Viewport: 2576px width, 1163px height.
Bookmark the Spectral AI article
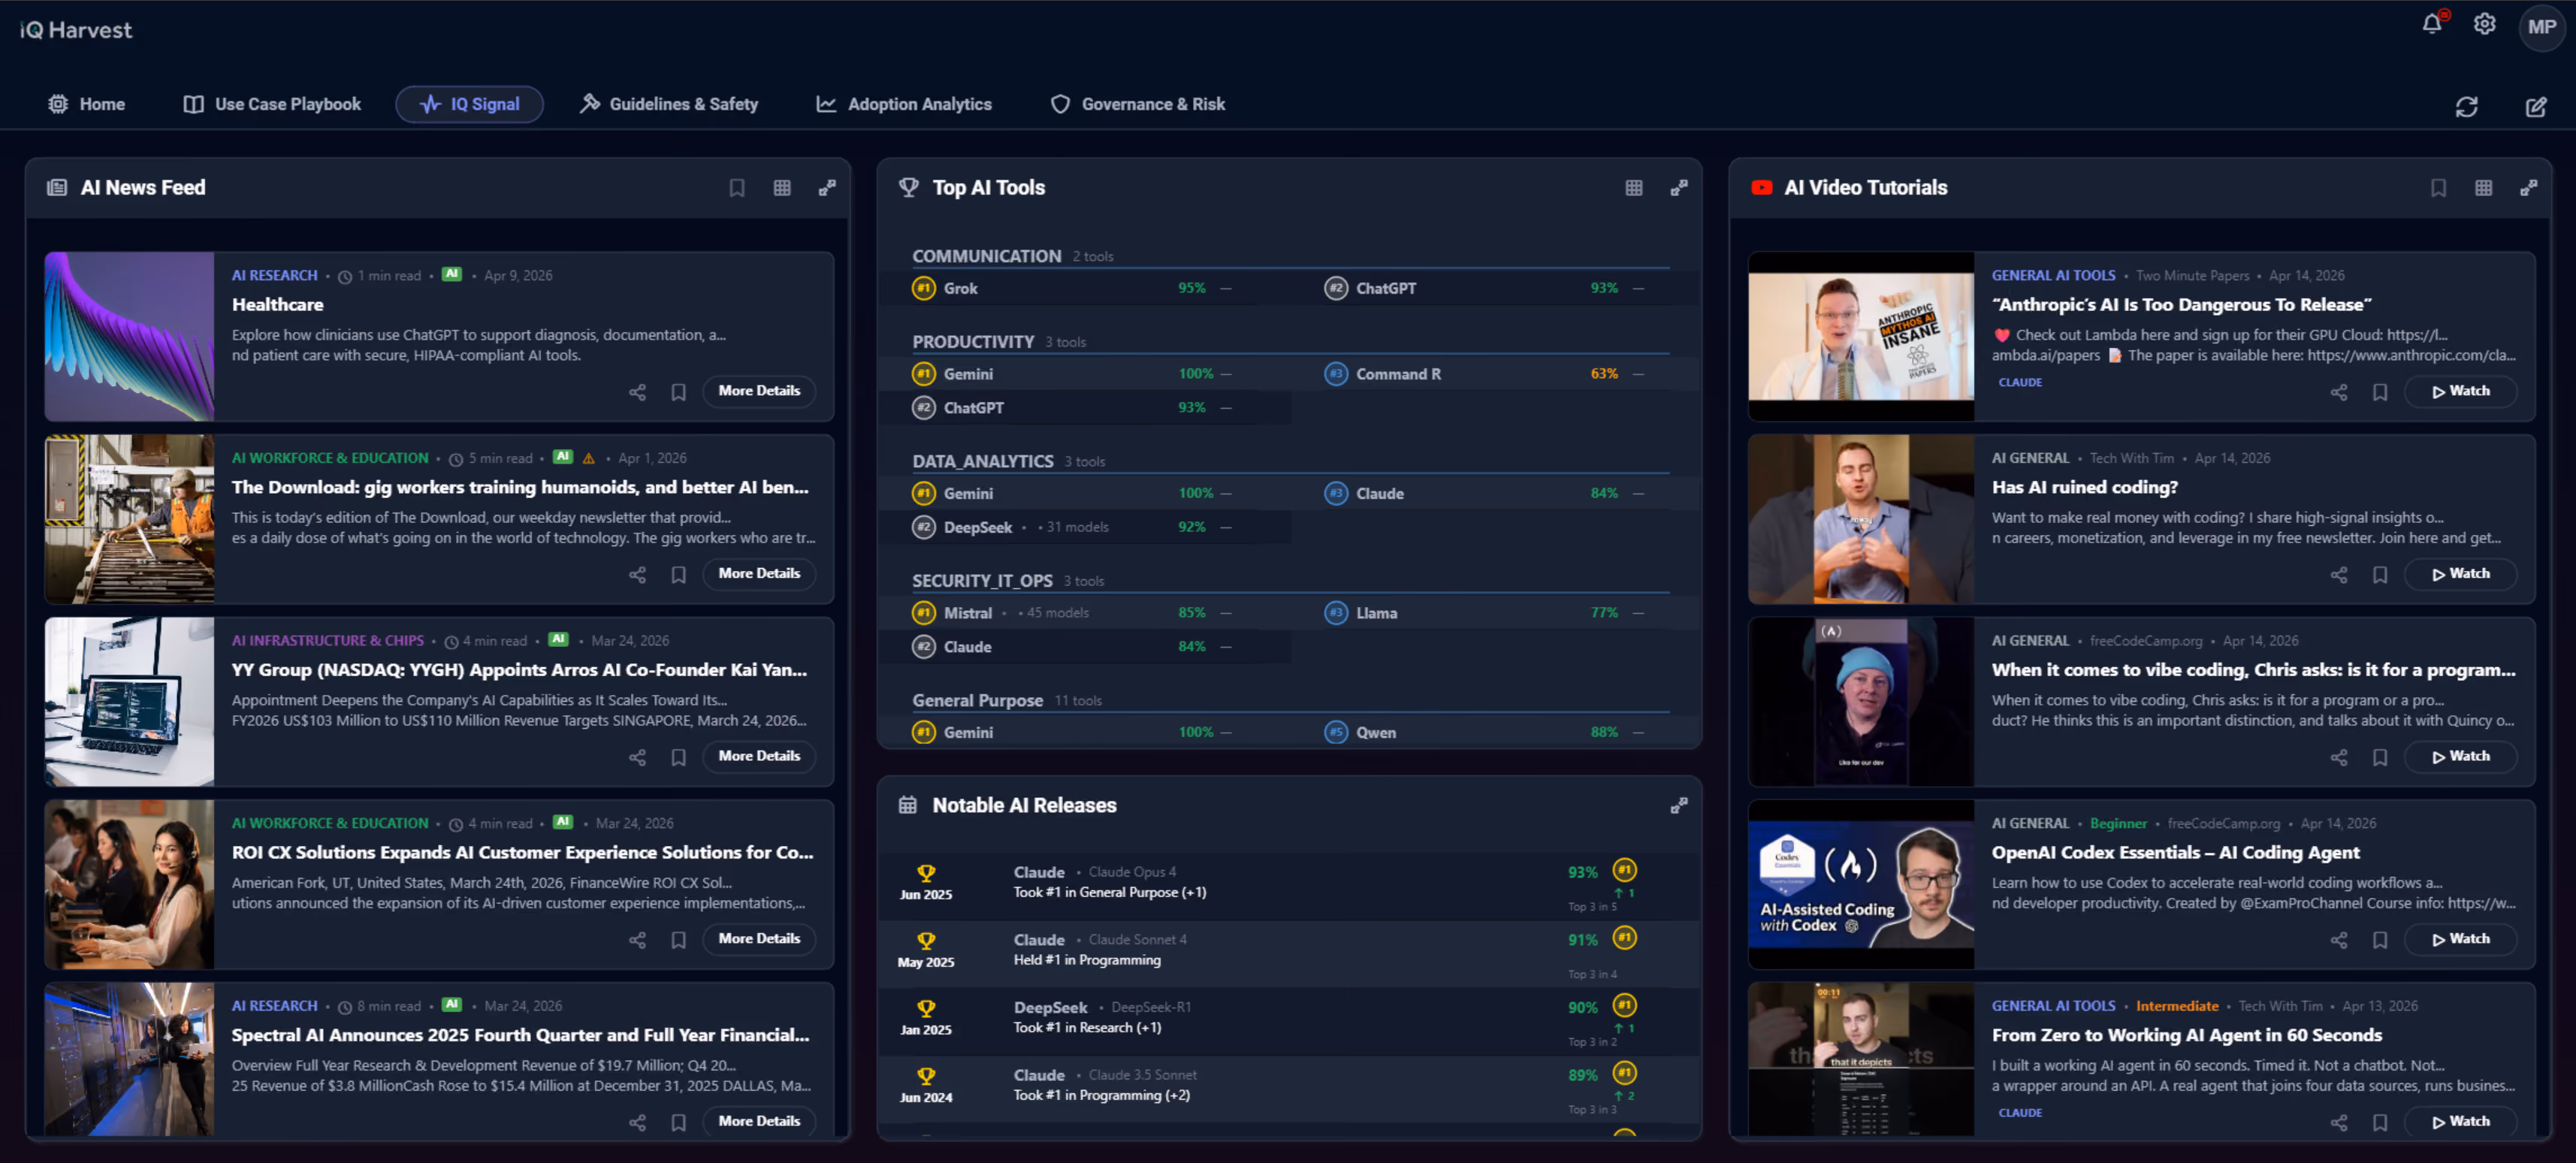coord(678,1123)
